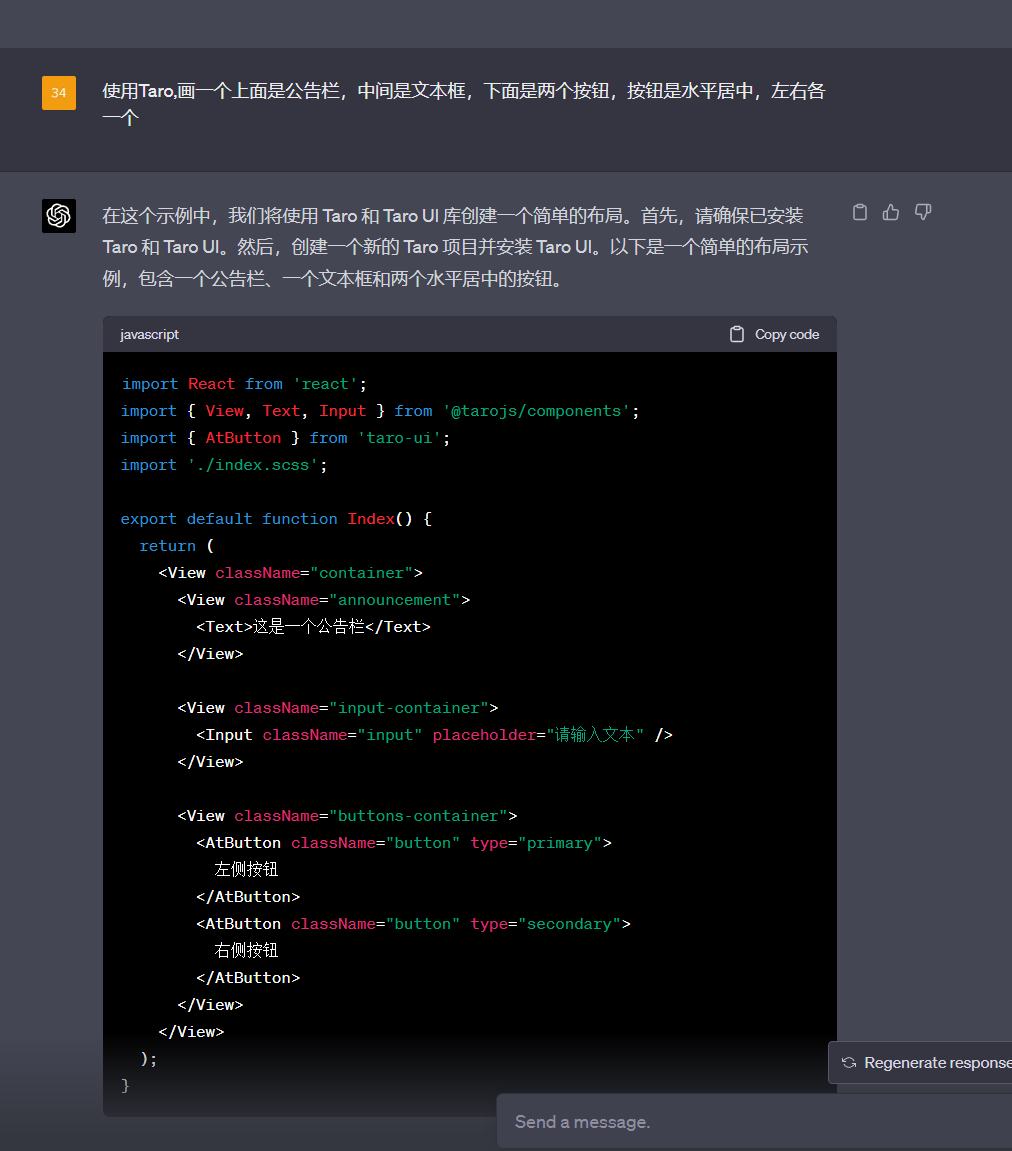Click the Text line 这是一个公告栏
The width and height of the screenshot is (1012, 1151).
tap(313, 627)
